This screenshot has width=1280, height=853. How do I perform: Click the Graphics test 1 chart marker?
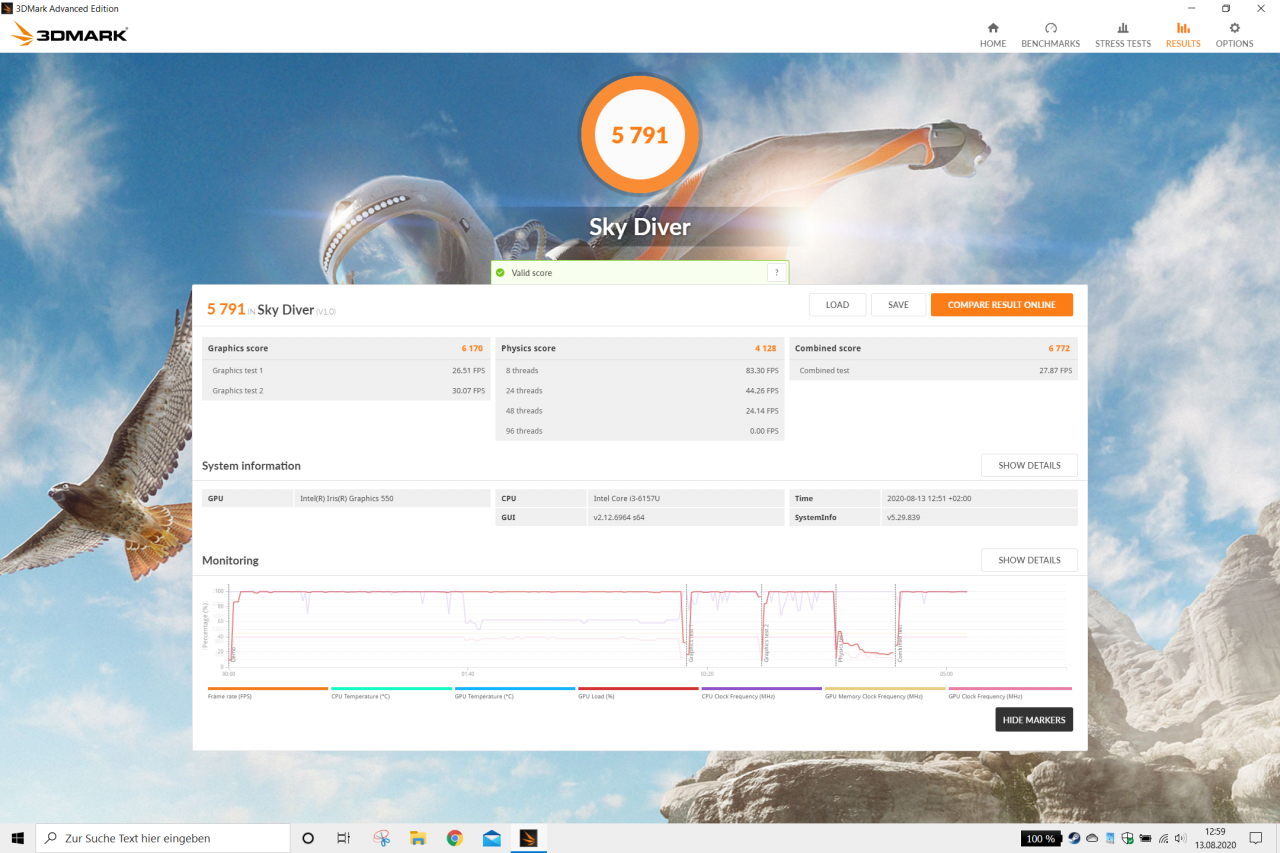click(691, 643)
